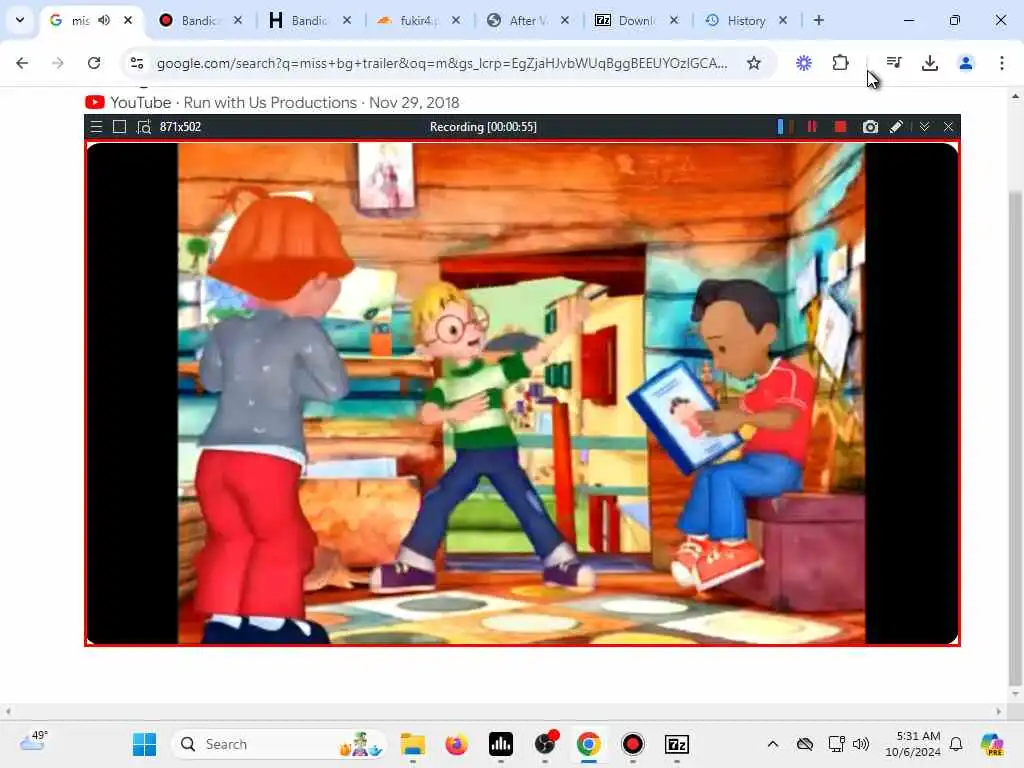Image resolution: width=1024 pixels, height=768 pixels.
Task: Show hidden system tray icons chevron
Action: click(773, 744)
